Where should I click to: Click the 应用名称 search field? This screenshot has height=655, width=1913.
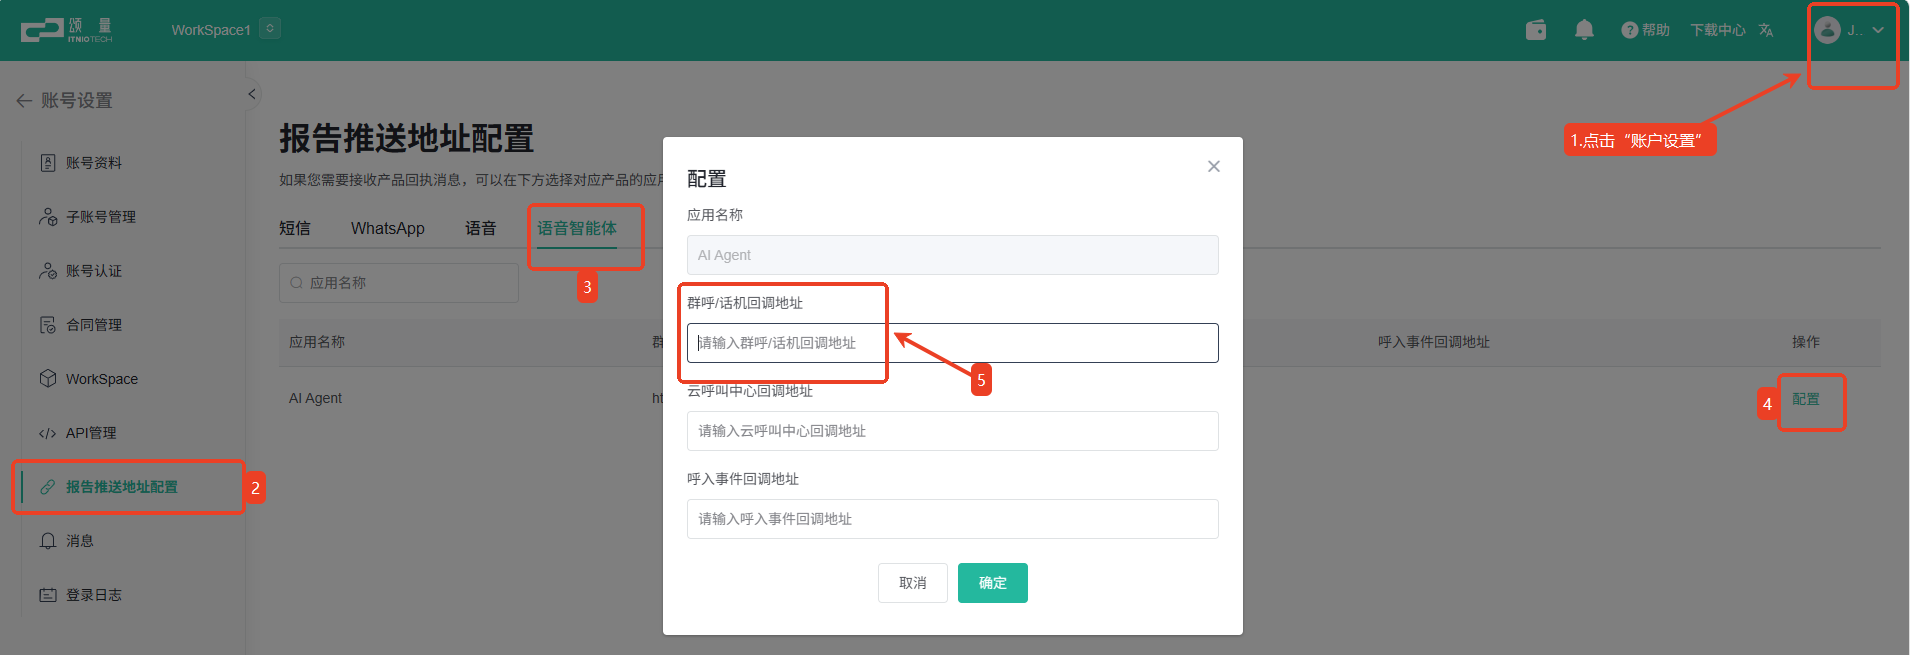click(x=399, y=283)
